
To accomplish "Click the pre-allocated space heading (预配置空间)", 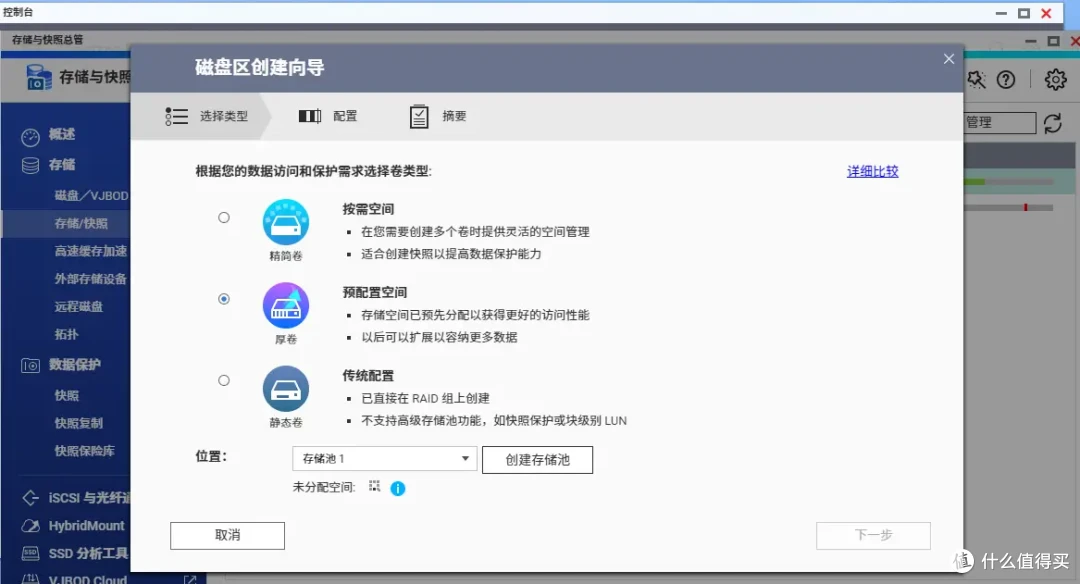I will click(375, 292).
